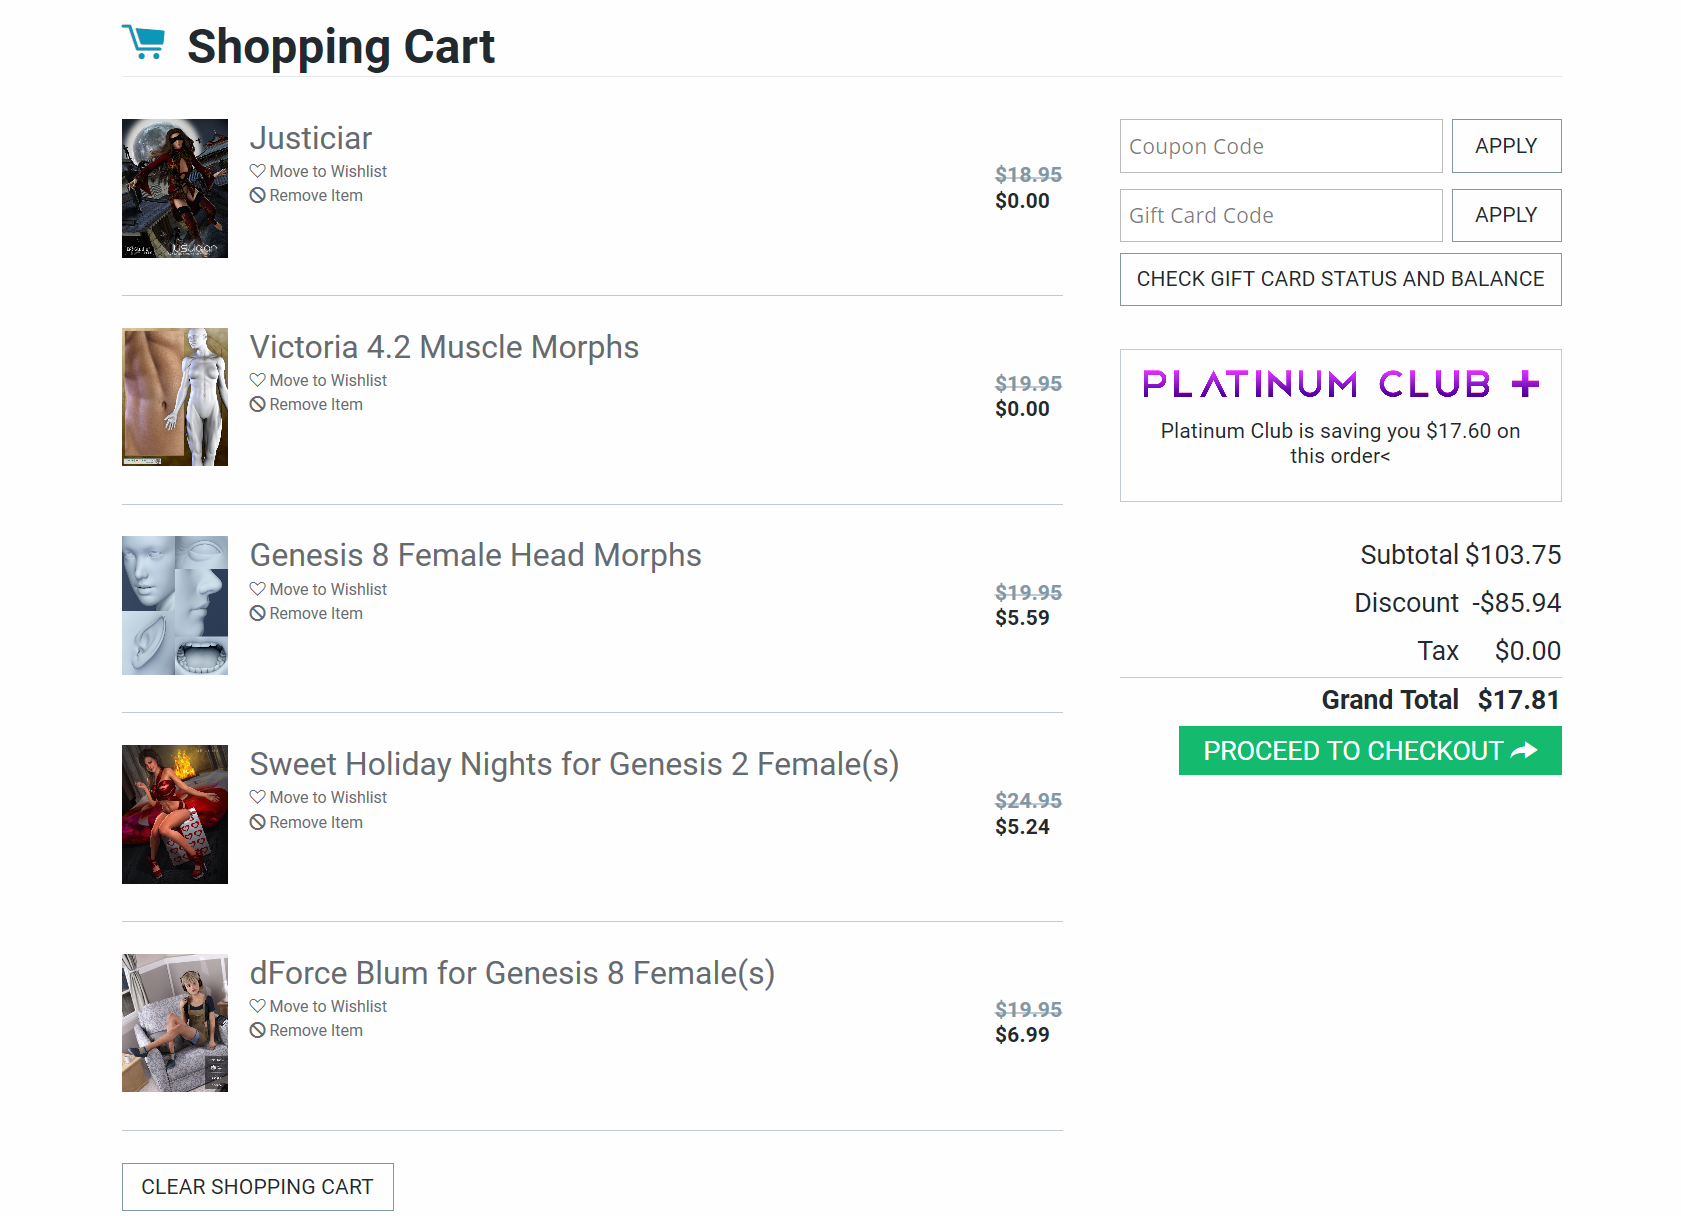Move dForce Blum to wishlist
Viewport: 1681px width, 1216px height.
tap(328, 1006)
